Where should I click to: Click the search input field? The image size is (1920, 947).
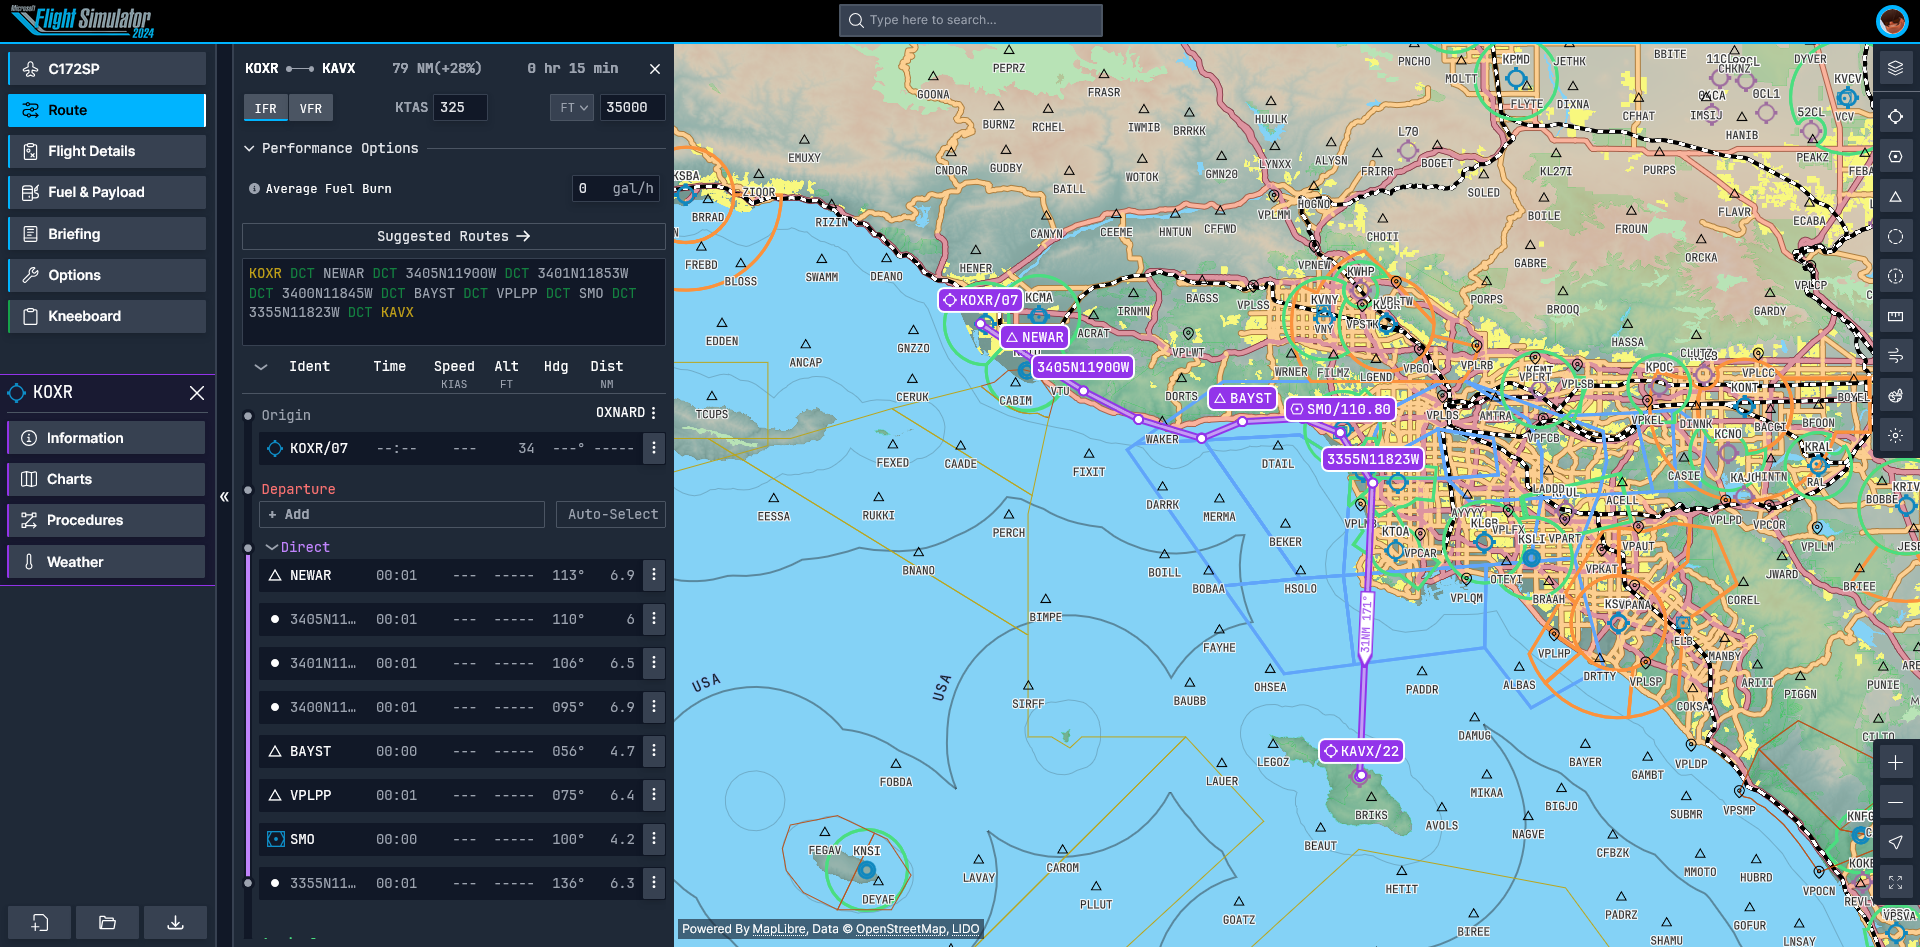(970, 20)
